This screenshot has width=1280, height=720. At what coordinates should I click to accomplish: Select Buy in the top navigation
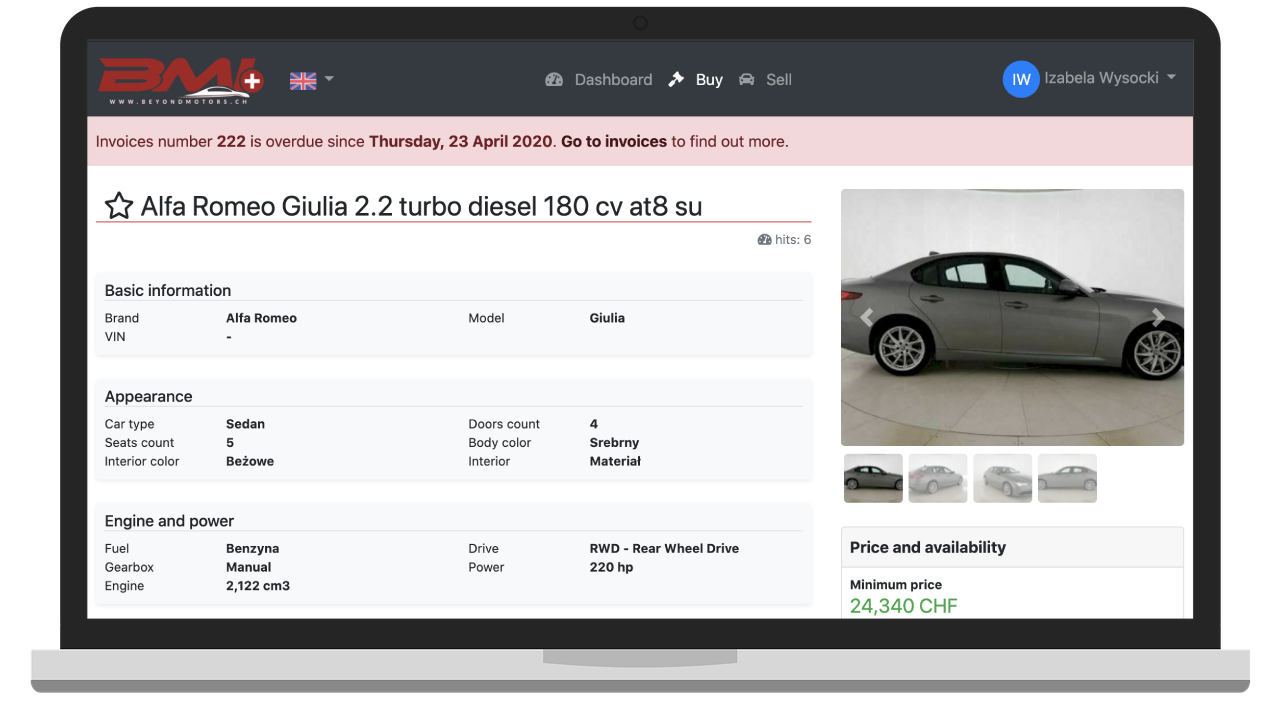click(708, 79)
